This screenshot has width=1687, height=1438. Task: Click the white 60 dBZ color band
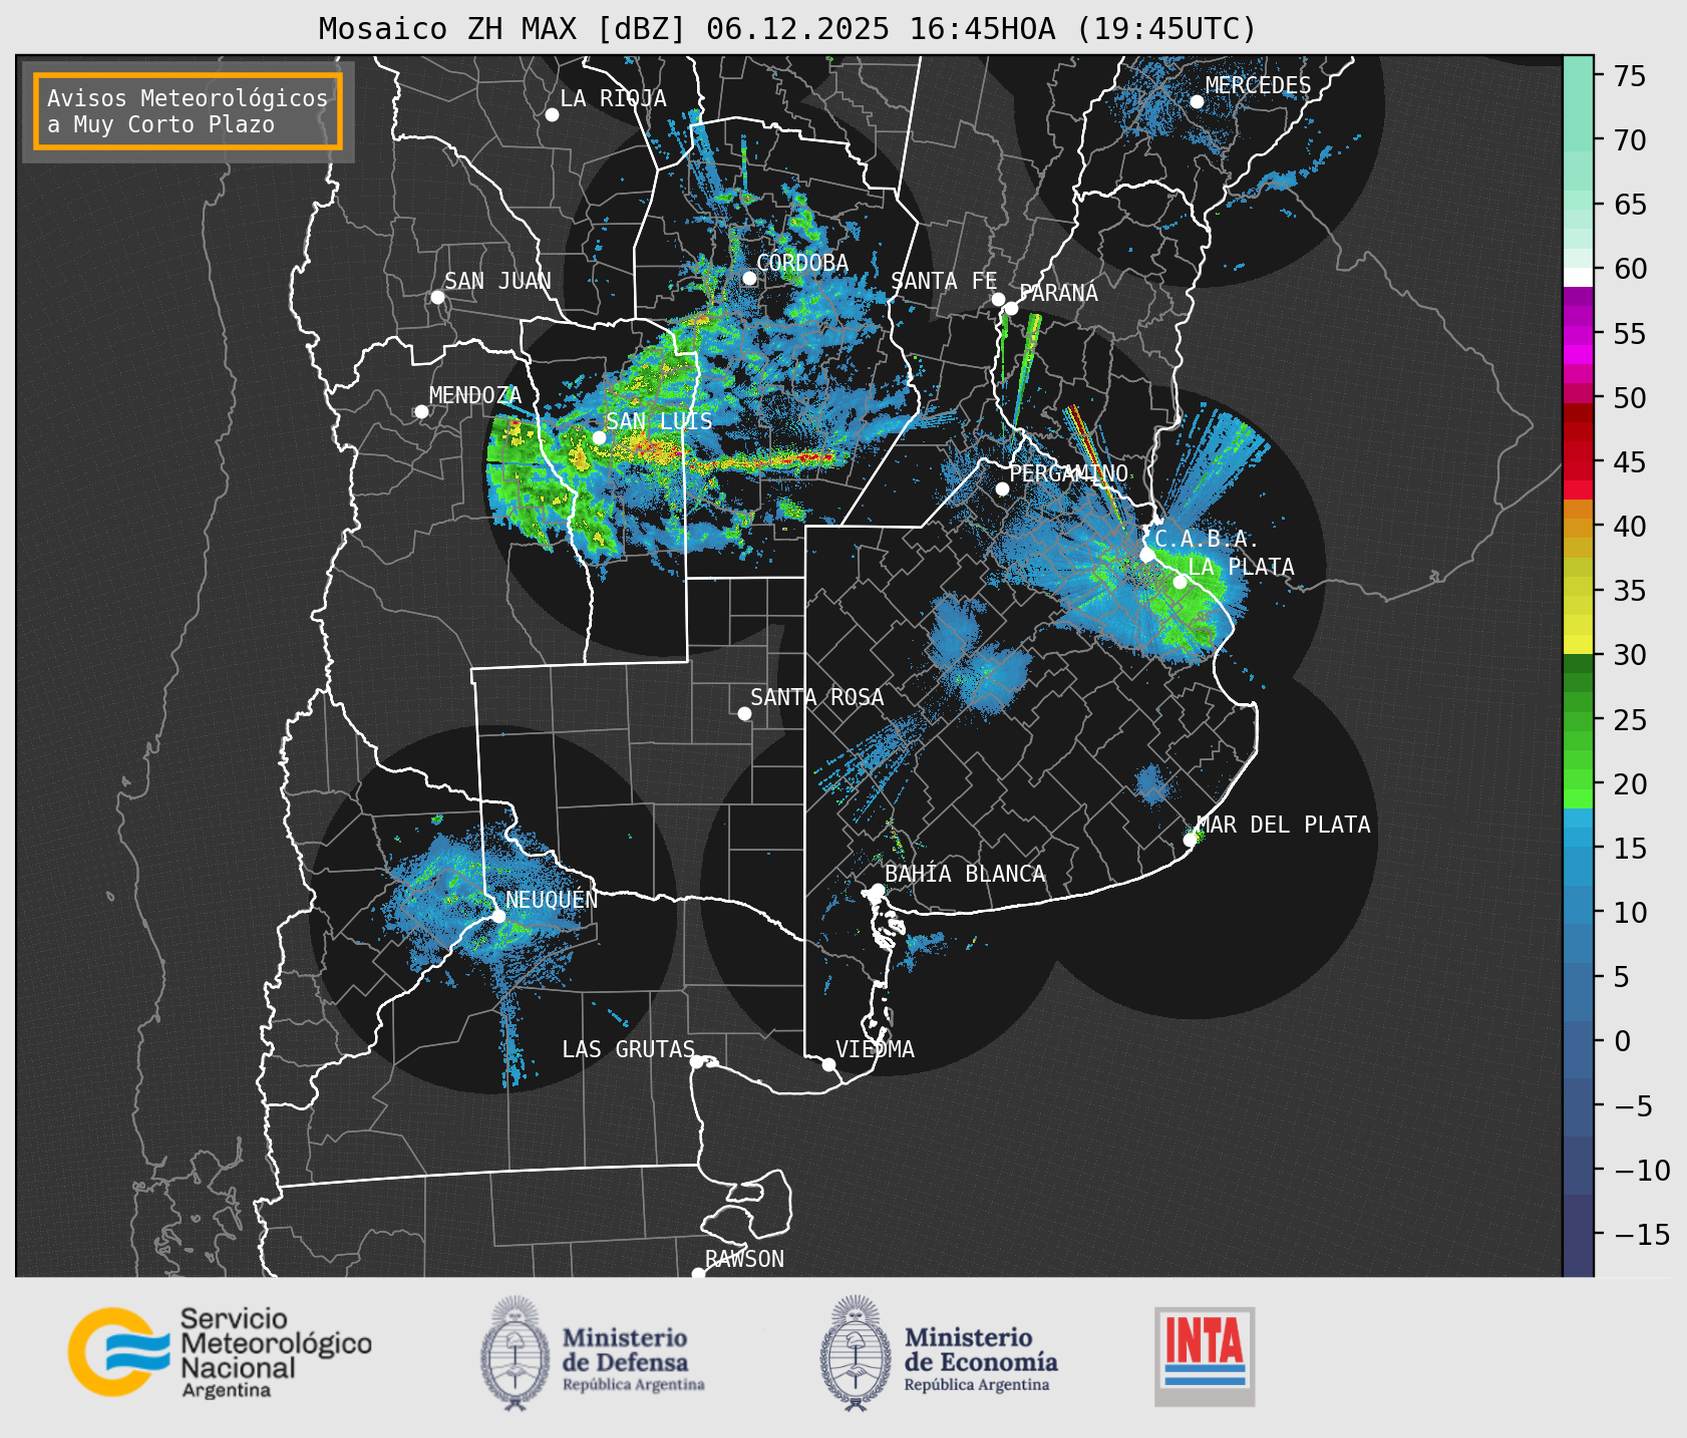[1578, 277]
